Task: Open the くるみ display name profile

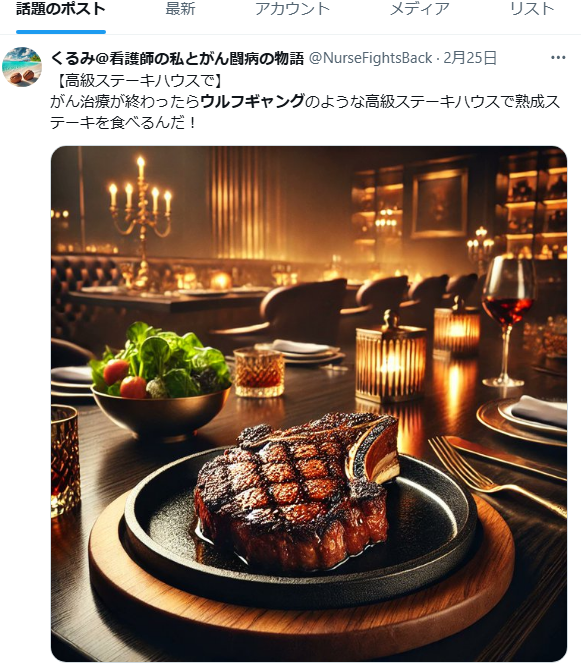Action: click(x=177, y=58)
